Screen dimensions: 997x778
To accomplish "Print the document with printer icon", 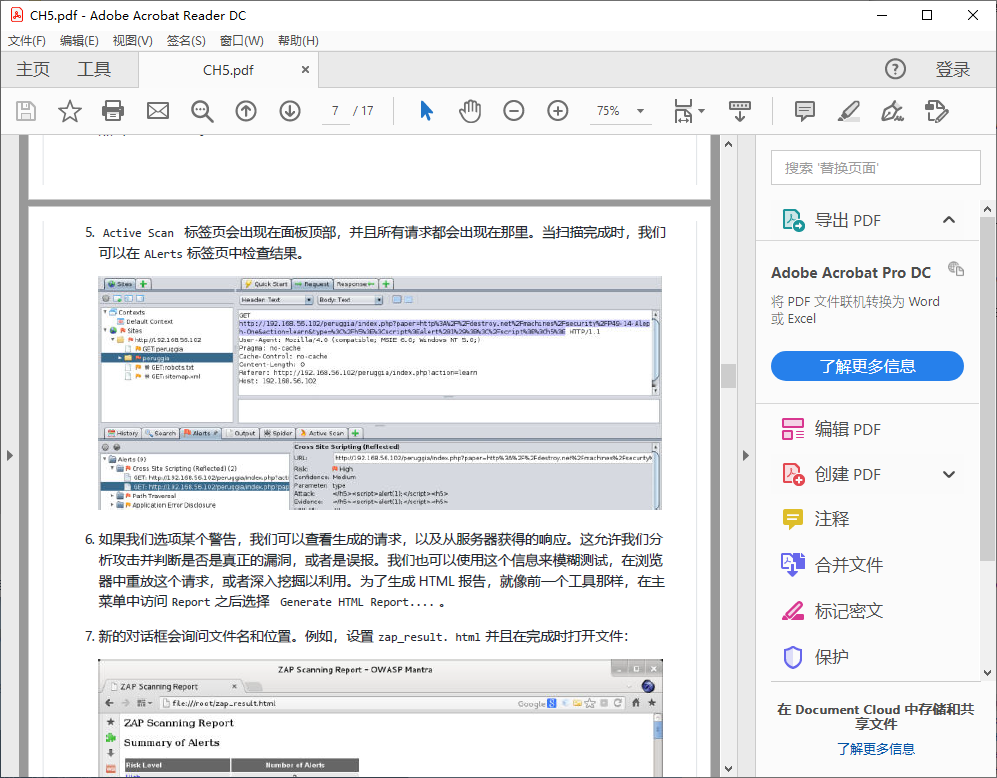I will point(113,111).
